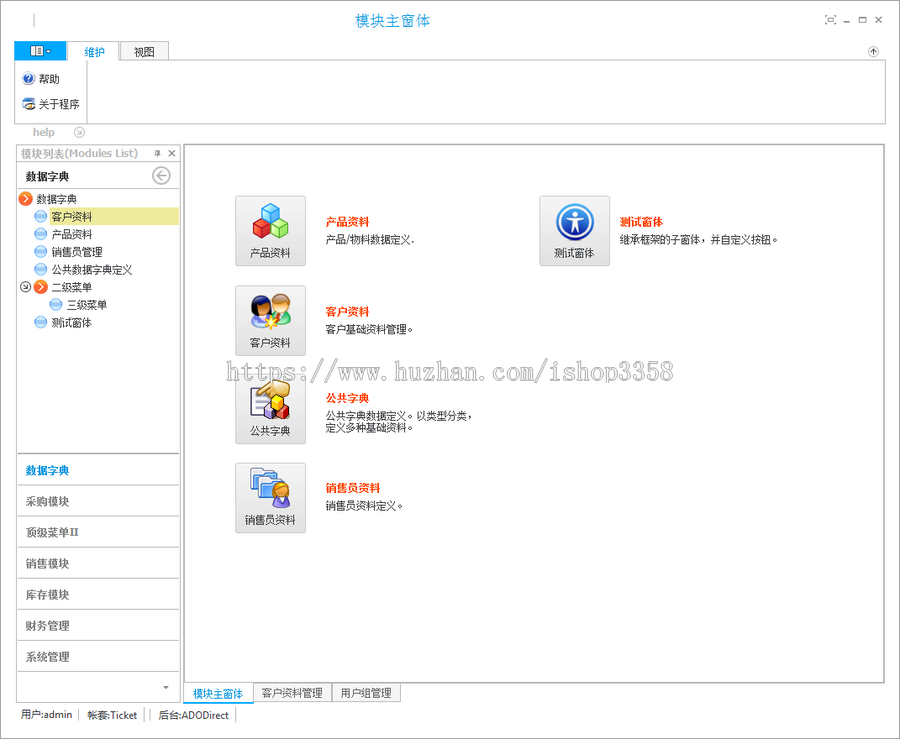Click blue bullet icon of 公共数据字典定义

(x=41, y=269)
